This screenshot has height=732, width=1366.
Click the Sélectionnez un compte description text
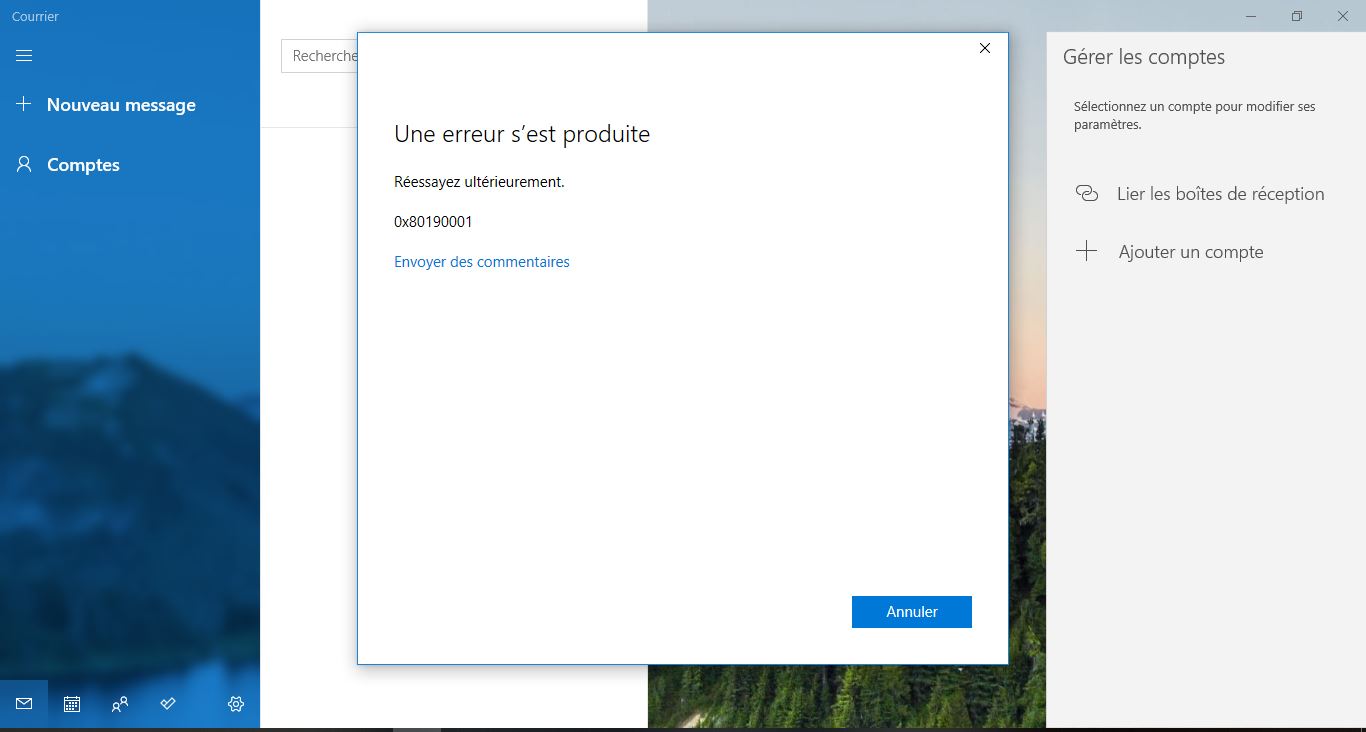1194,115
